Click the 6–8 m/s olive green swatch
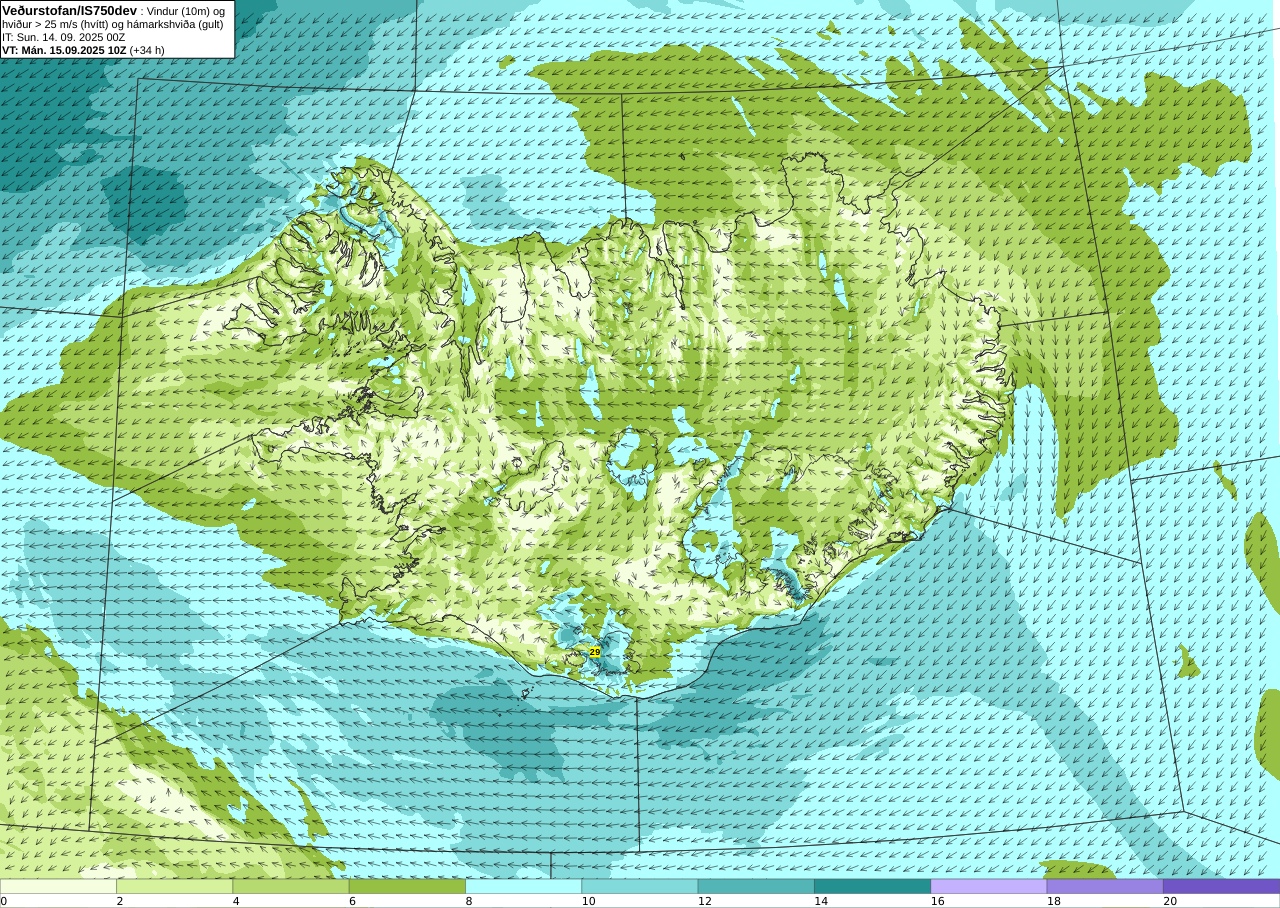This screenshot has width=1280, height=908. (407, 886)
